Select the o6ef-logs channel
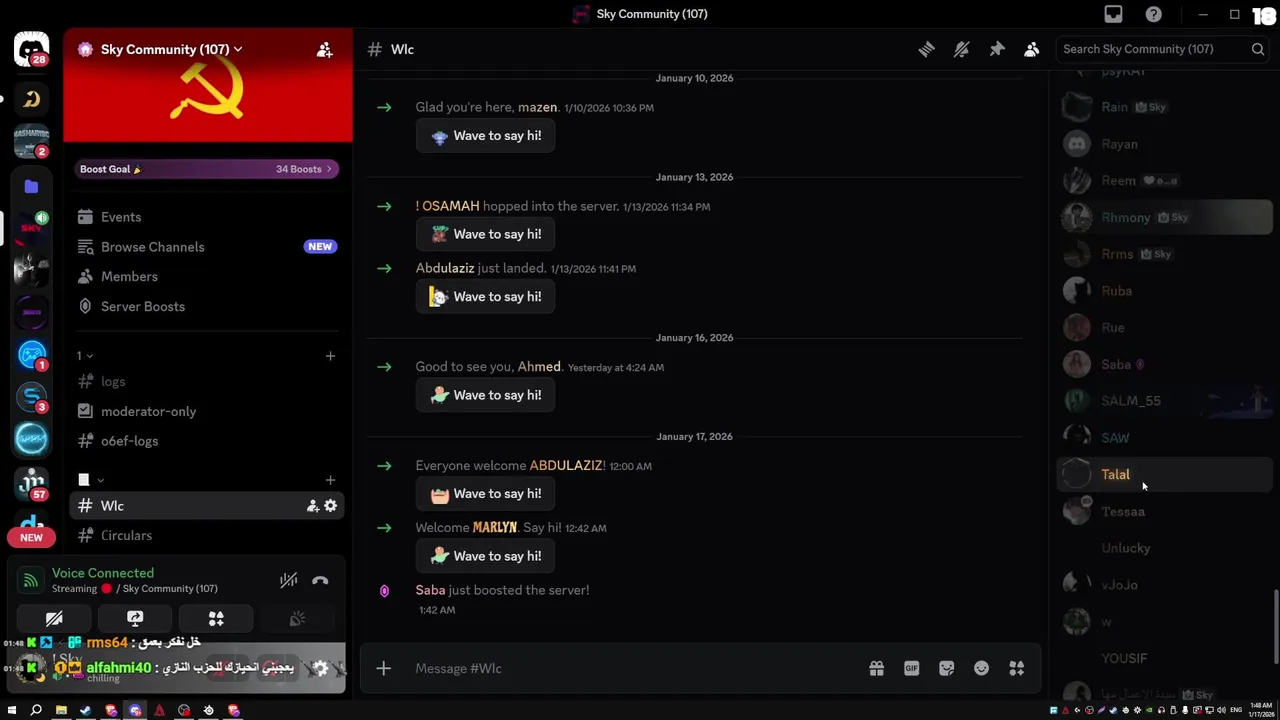This screenshot has height=720, width=1280. [207, 441]
